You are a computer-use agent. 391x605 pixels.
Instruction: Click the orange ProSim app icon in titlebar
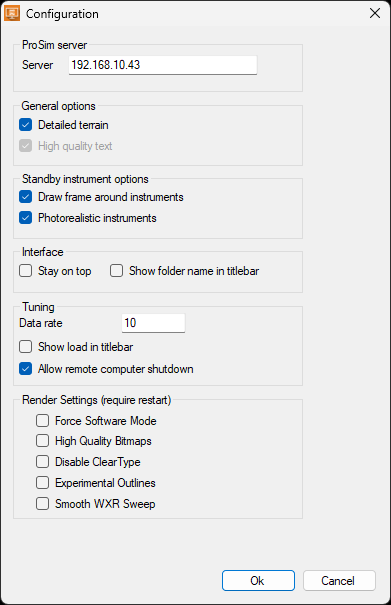coord(12,13)
